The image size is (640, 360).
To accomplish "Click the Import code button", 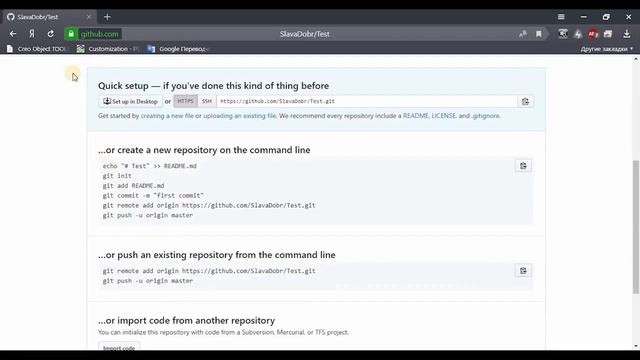I will coord(119,347).
